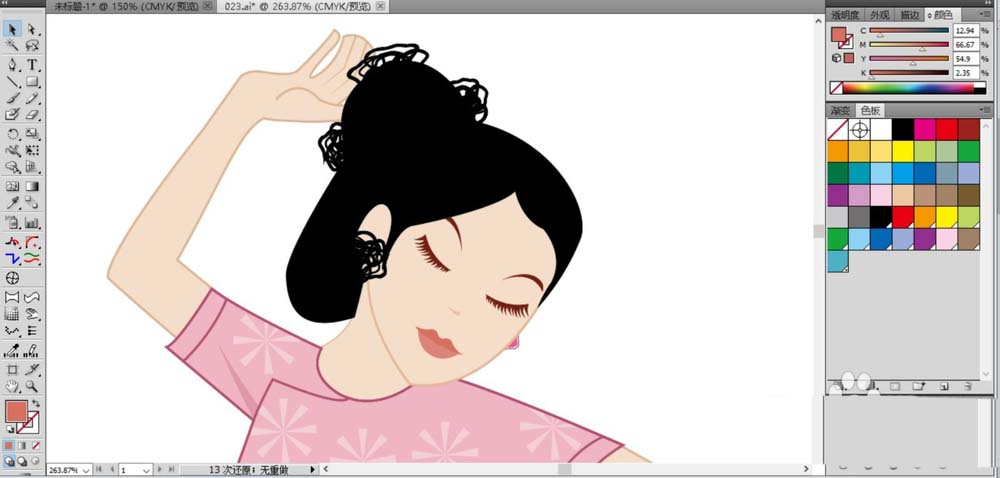Click the Magenta slider
1000x478 pixels.
click(909, 45)
